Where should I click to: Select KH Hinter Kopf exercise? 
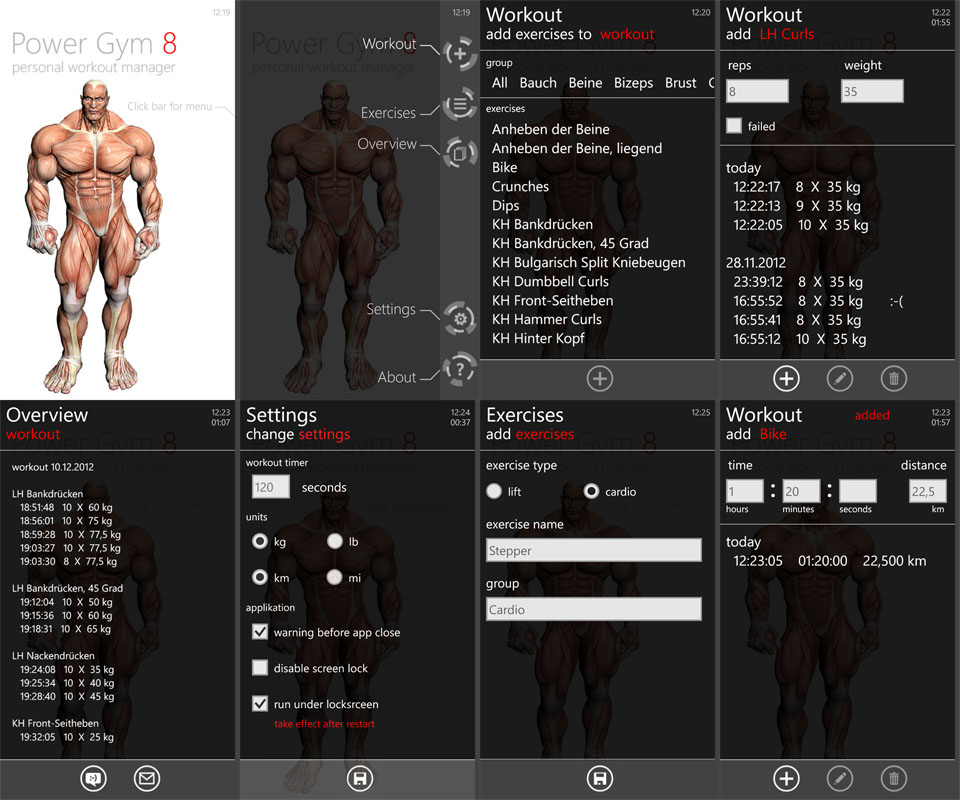pos(538,338)
